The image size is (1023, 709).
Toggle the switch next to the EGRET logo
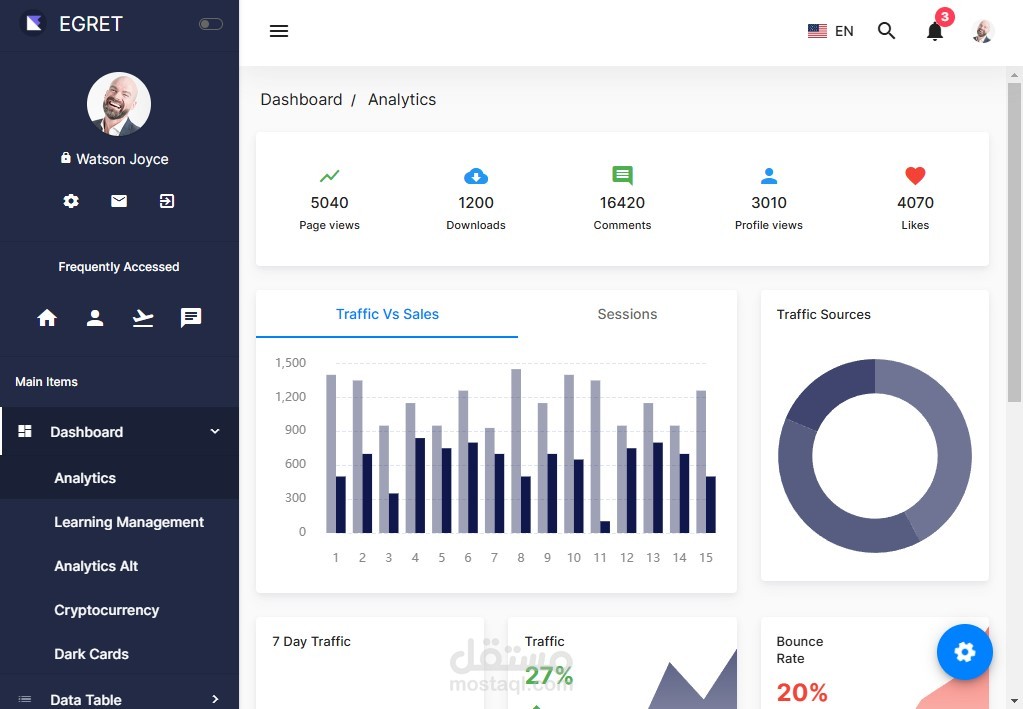tap(209, 22)
